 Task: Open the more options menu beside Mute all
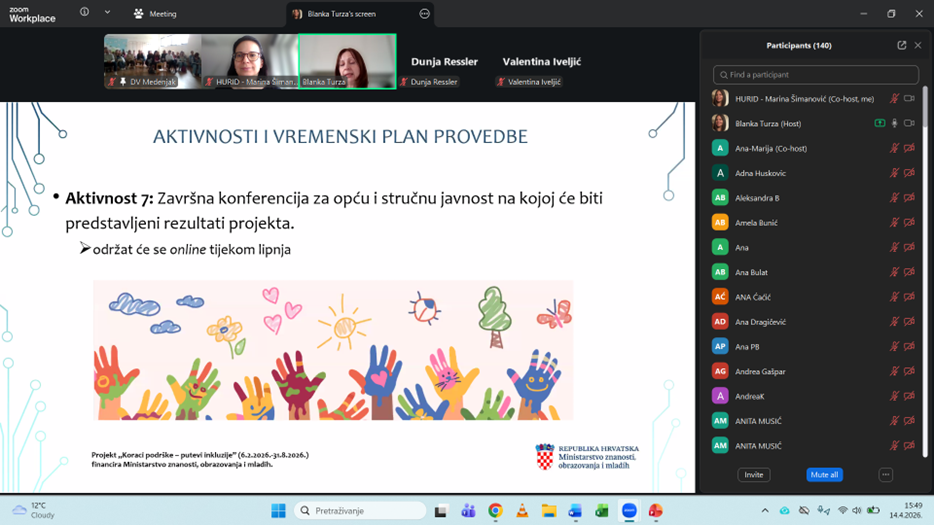coord(885,474)
